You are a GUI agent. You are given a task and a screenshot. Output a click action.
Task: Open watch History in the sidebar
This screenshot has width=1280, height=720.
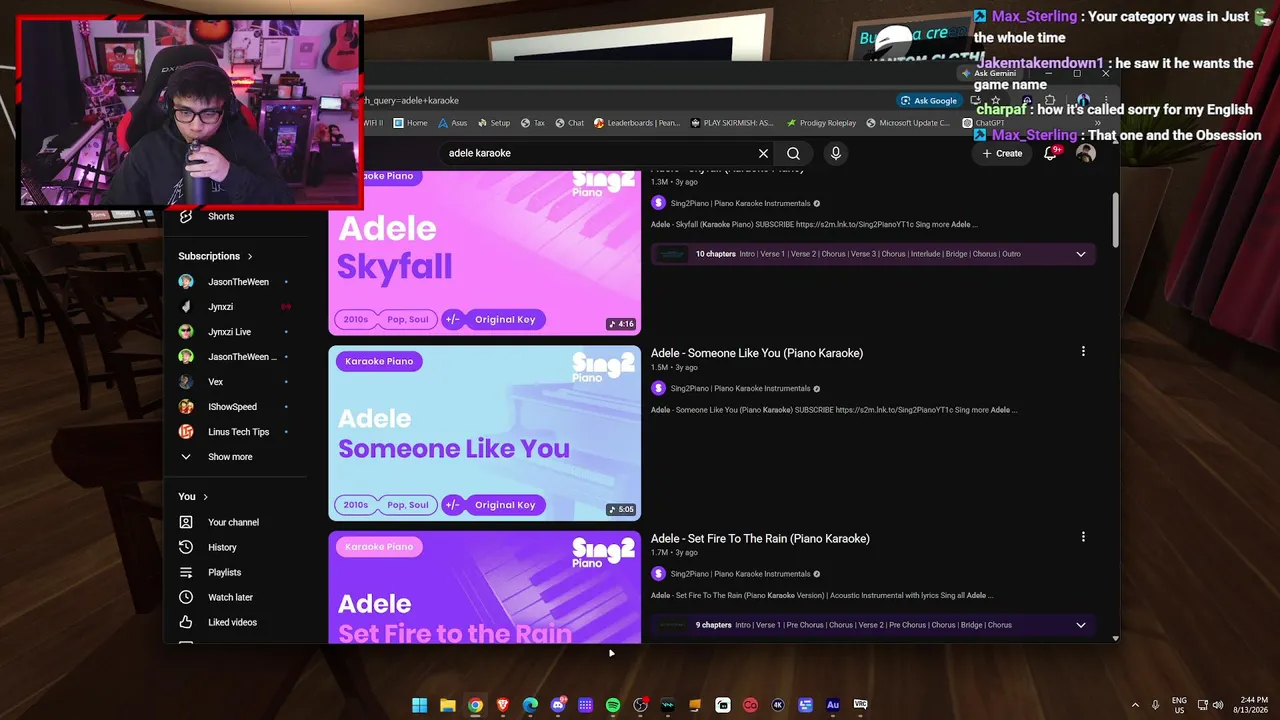[222, 547]
